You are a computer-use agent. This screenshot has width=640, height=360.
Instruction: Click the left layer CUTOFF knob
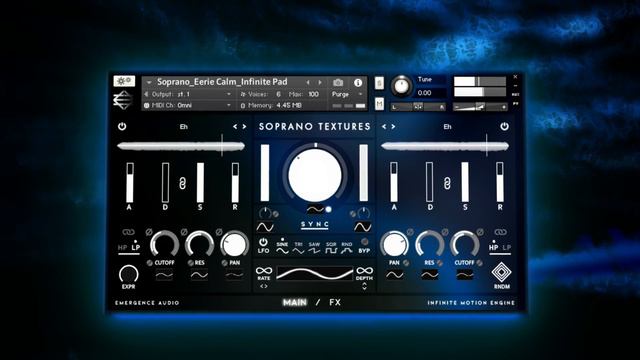tap(164, 244)
